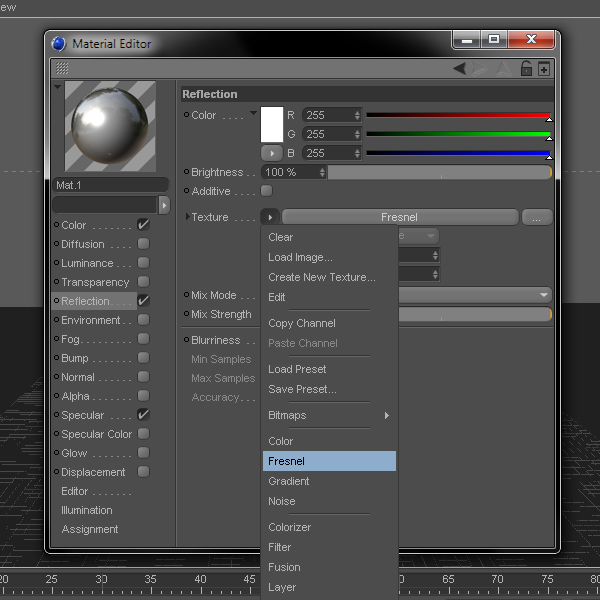The image size is (600, 600).
Task: Click the Cinema 4D logo in title bar
Action: [x=59, y=44]
